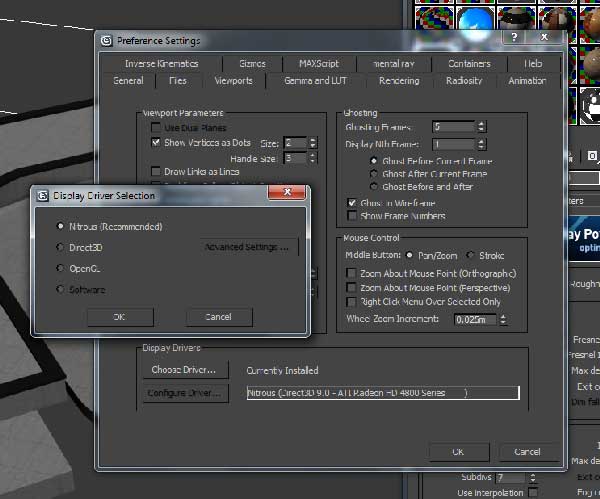
Task: Click the Handle size input field
Action: [295, 158]
